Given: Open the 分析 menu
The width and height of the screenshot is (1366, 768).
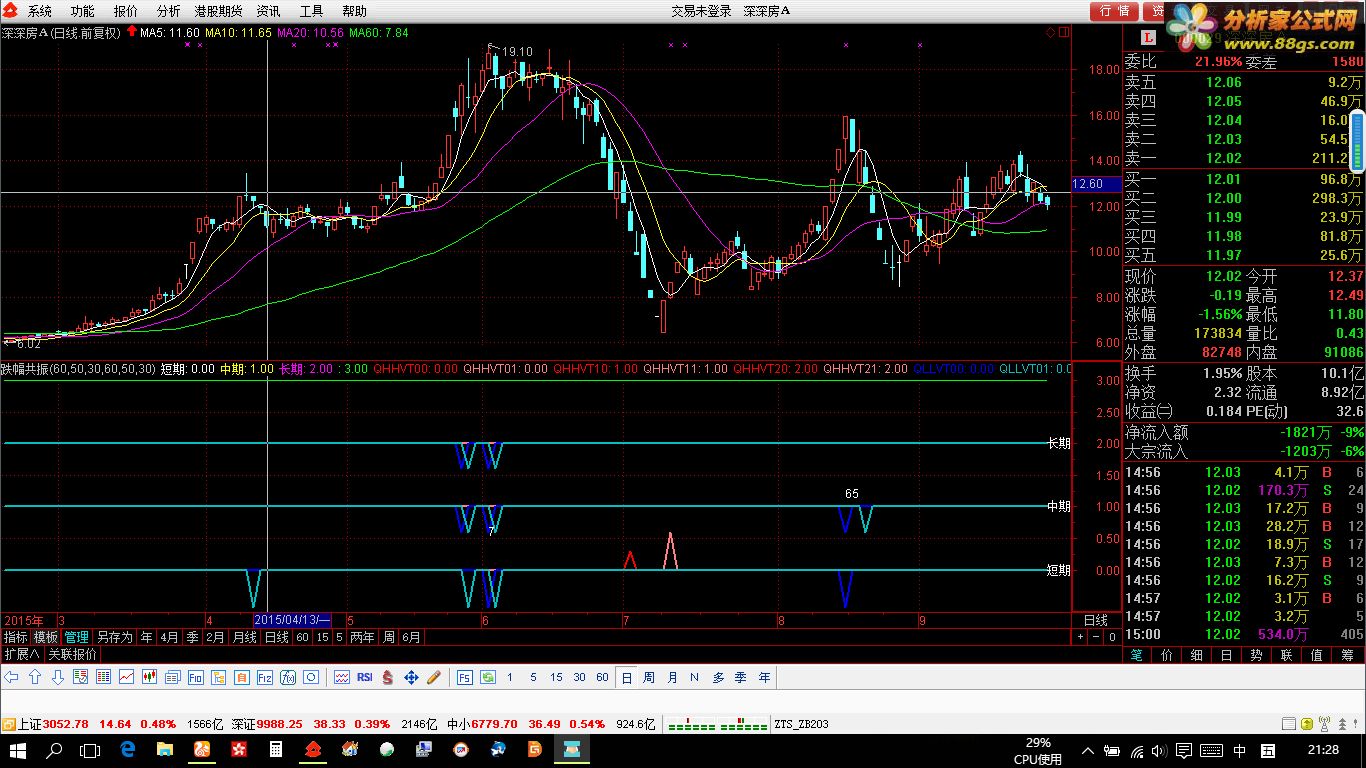Looking at the screenshot, I should (x=169, y=11).
